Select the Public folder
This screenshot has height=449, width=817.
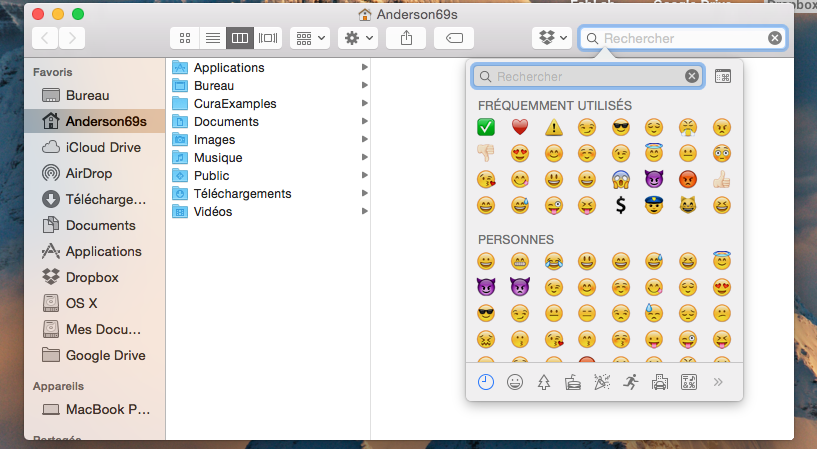click(268, 176)
